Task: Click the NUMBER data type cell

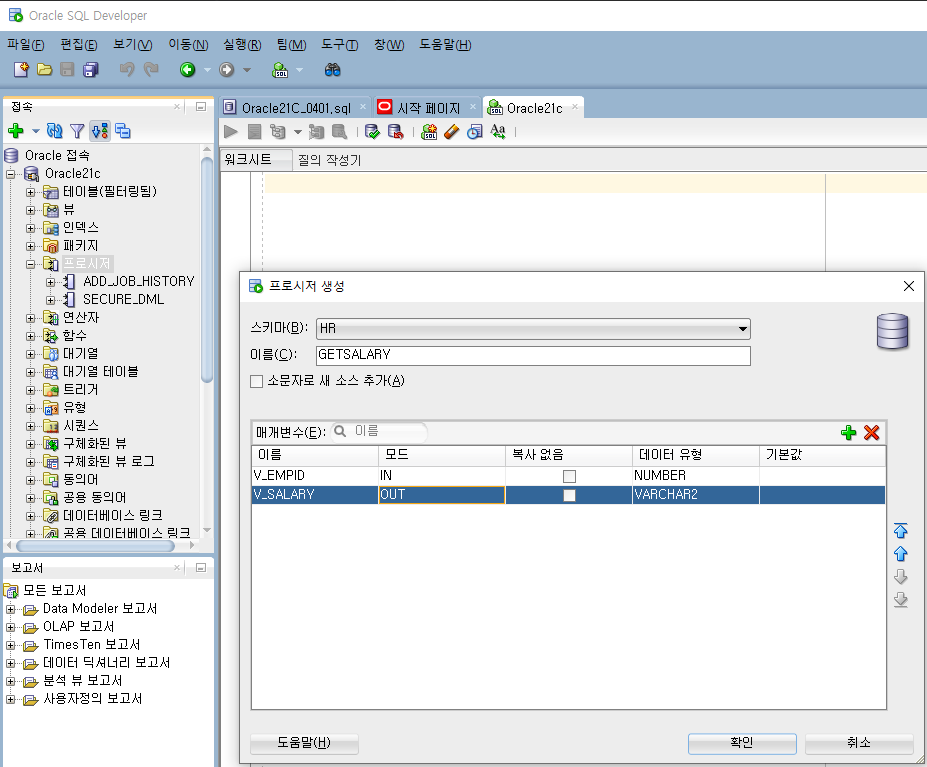Action: tap(695, 476)
